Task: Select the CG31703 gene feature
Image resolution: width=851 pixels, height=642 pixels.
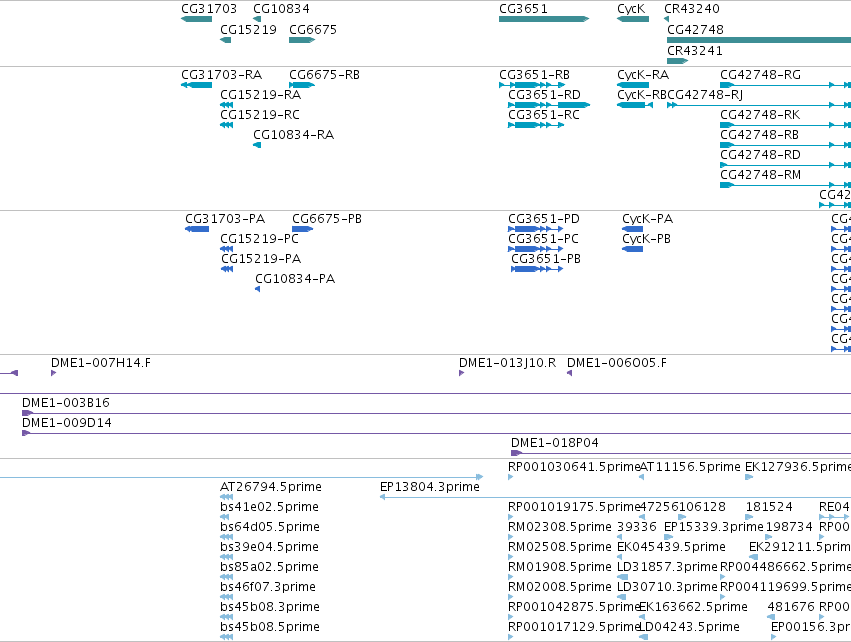Action: 196,19
